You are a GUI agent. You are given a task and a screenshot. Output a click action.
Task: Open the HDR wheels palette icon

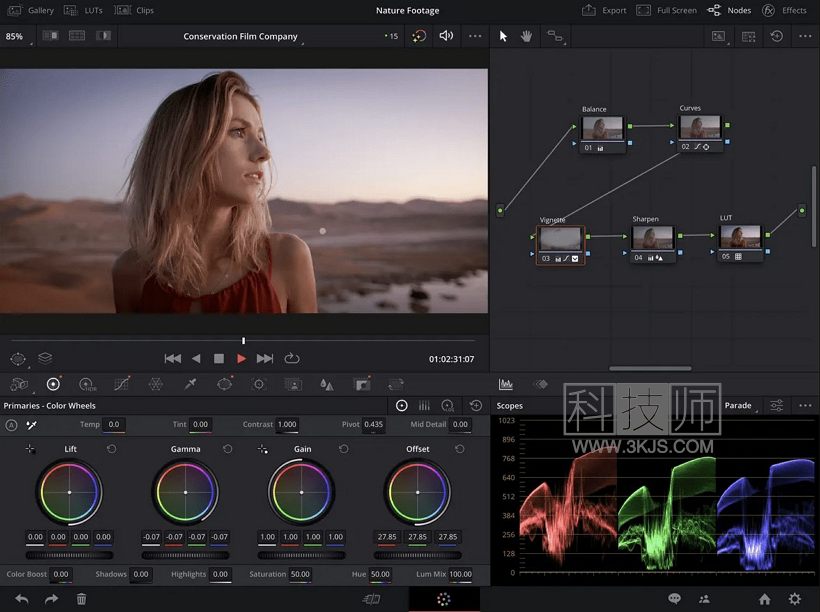87,385
